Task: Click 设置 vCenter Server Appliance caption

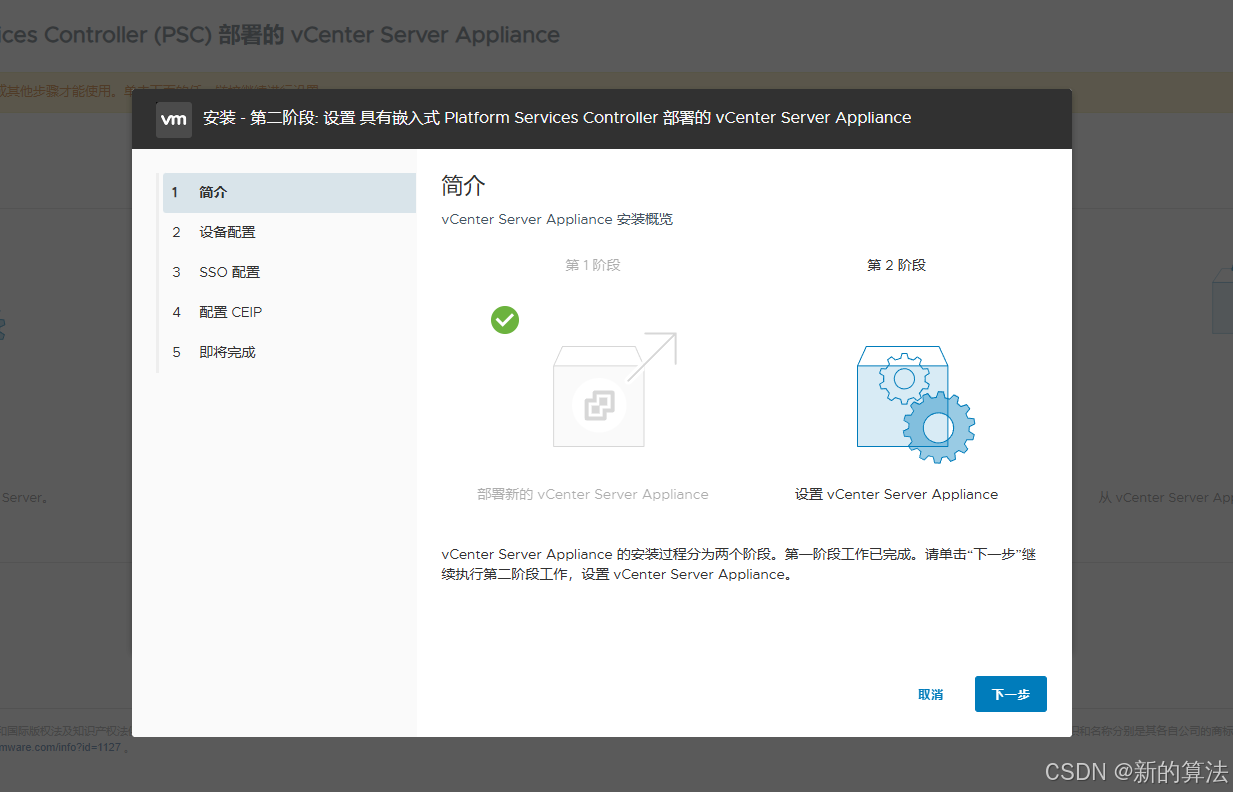Action: tap(896, 494)
